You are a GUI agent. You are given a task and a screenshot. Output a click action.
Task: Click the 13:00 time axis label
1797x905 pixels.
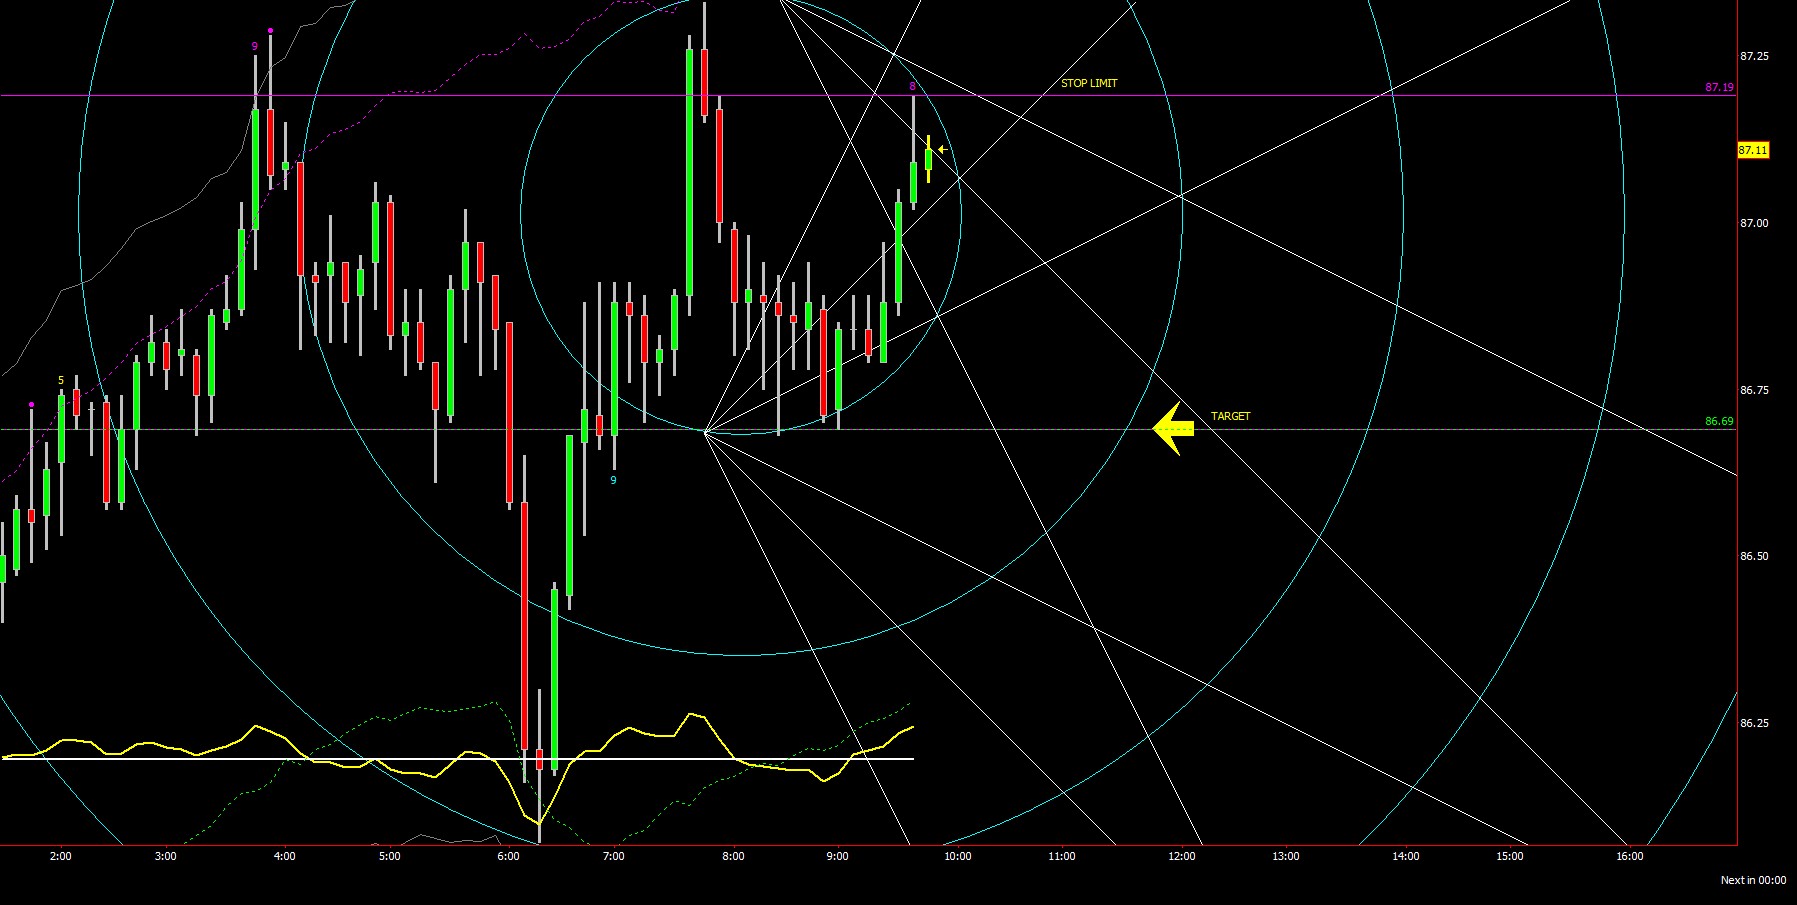pos(1286,856)
